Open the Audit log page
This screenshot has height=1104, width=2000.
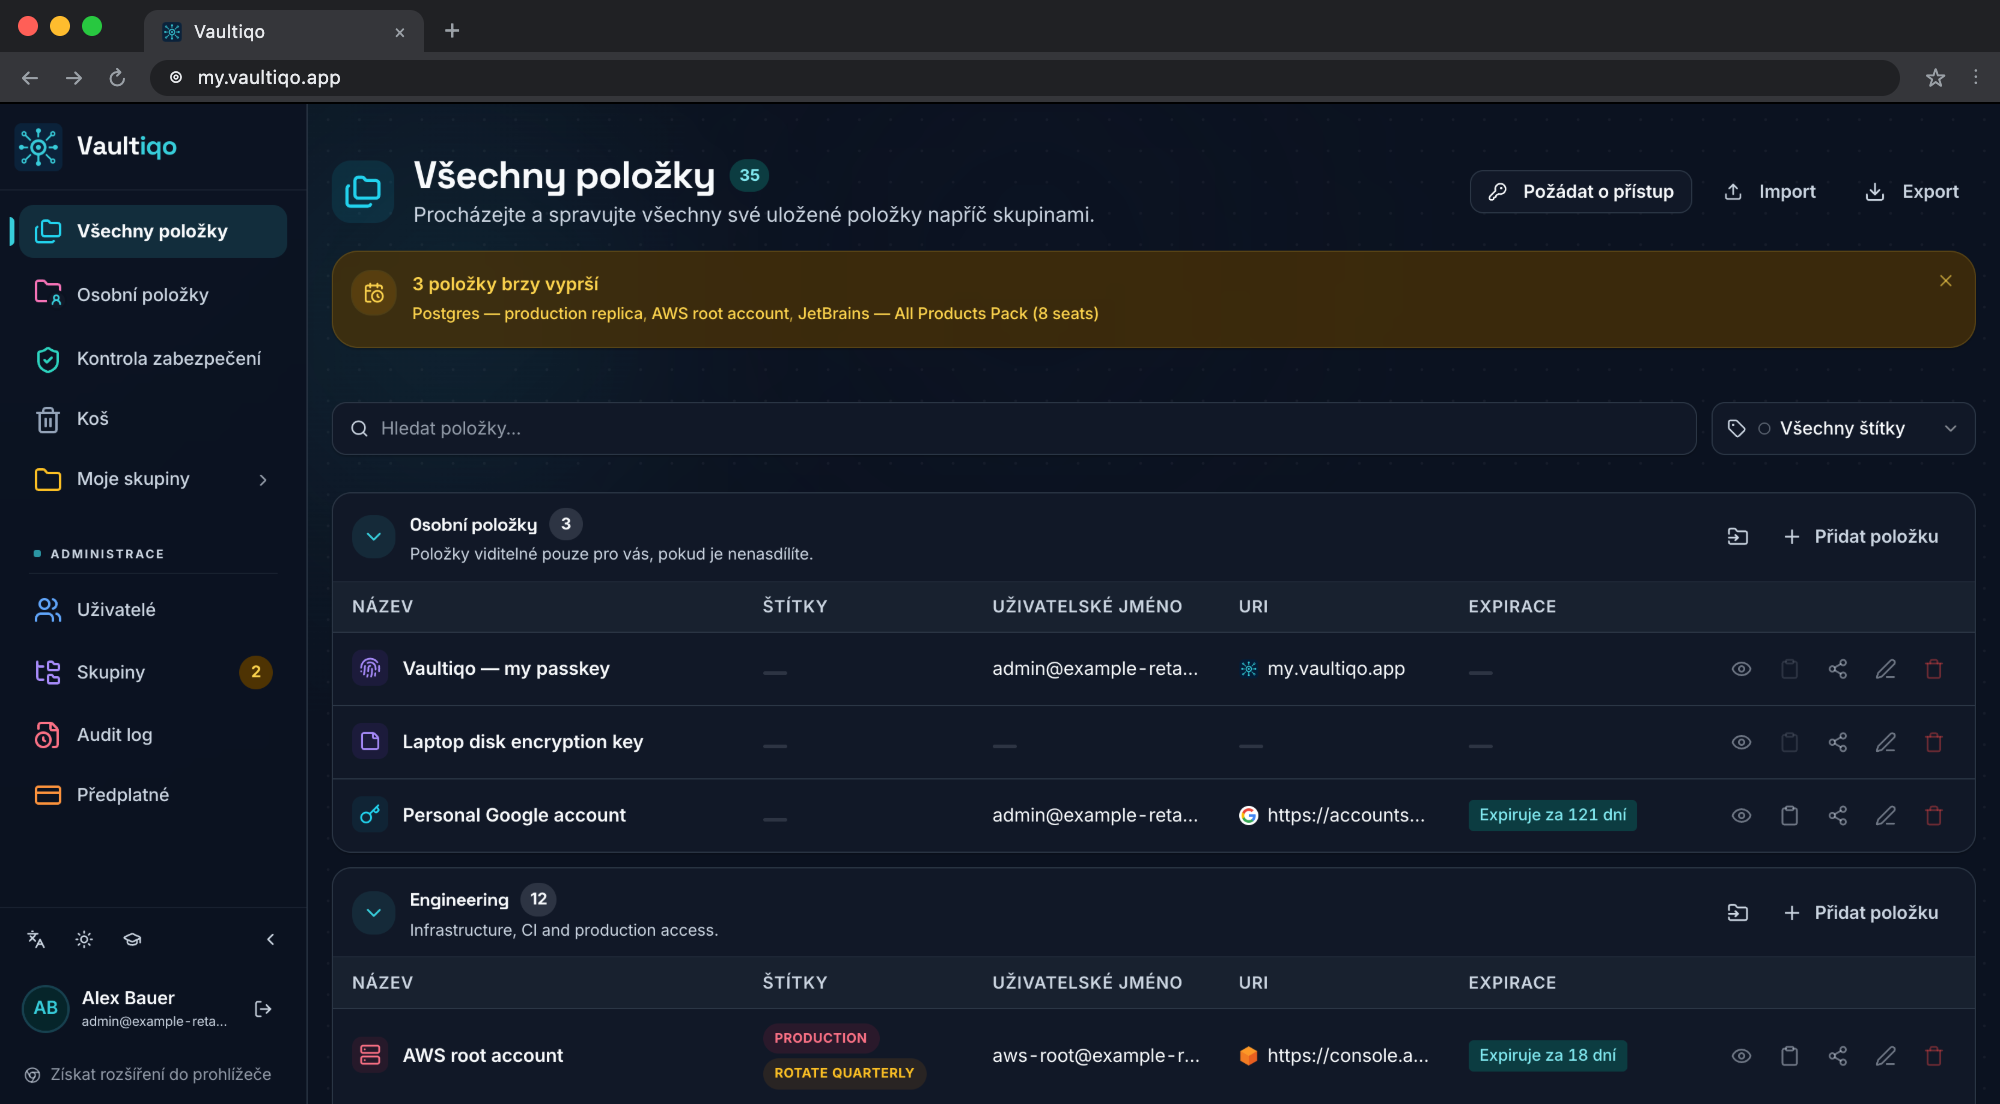[153, 735]
